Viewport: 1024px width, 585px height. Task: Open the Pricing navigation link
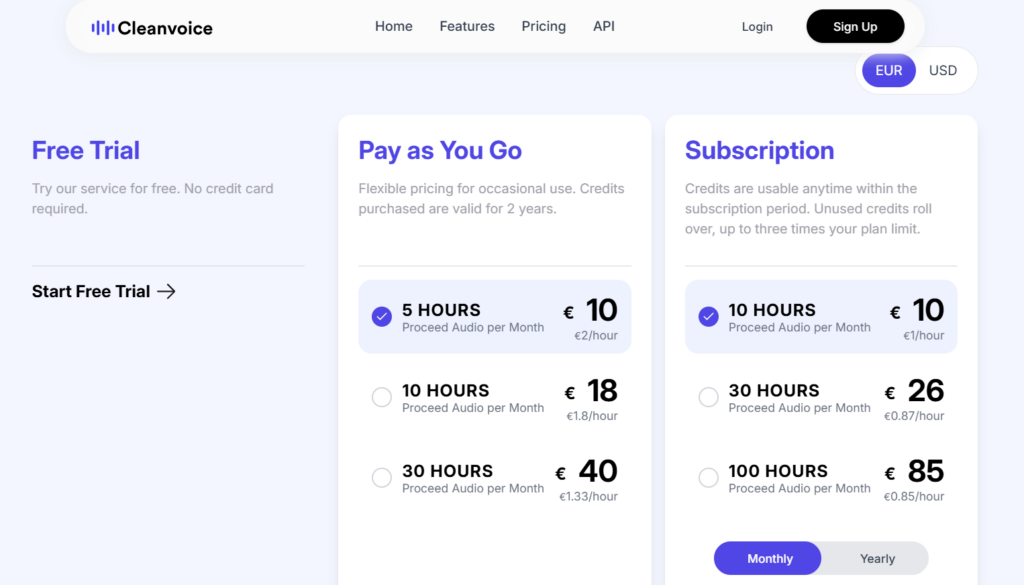coord(543,26)
